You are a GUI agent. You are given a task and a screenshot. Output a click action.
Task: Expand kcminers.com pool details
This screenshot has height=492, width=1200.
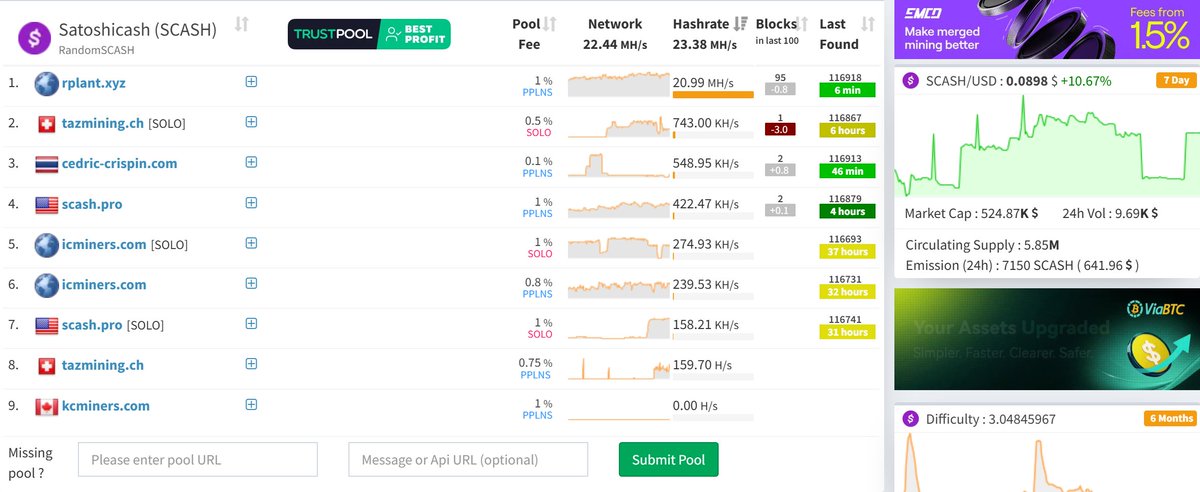click(251, 404)
